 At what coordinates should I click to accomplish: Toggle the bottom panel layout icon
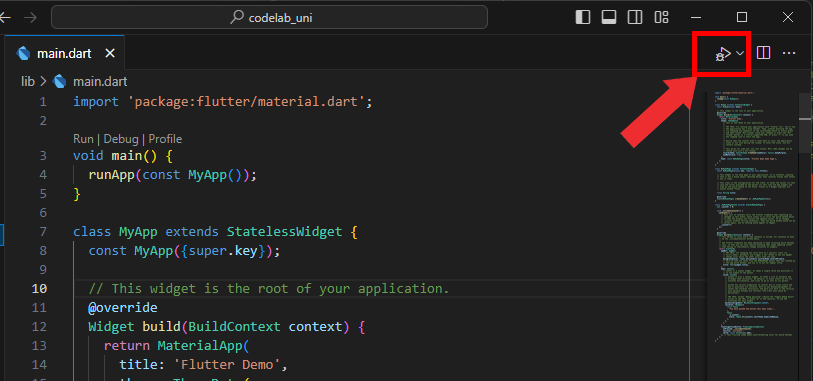click(609, 17)
